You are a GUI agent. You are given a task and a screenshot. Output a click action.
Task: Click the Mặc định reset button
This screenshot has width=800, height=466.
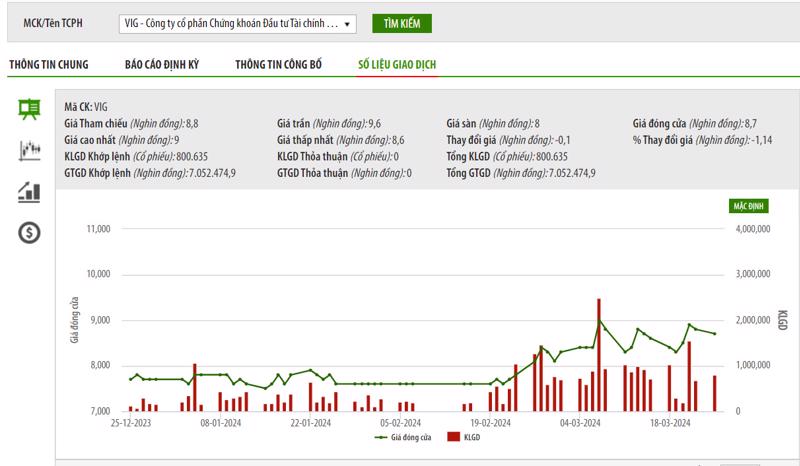(749, 205)
